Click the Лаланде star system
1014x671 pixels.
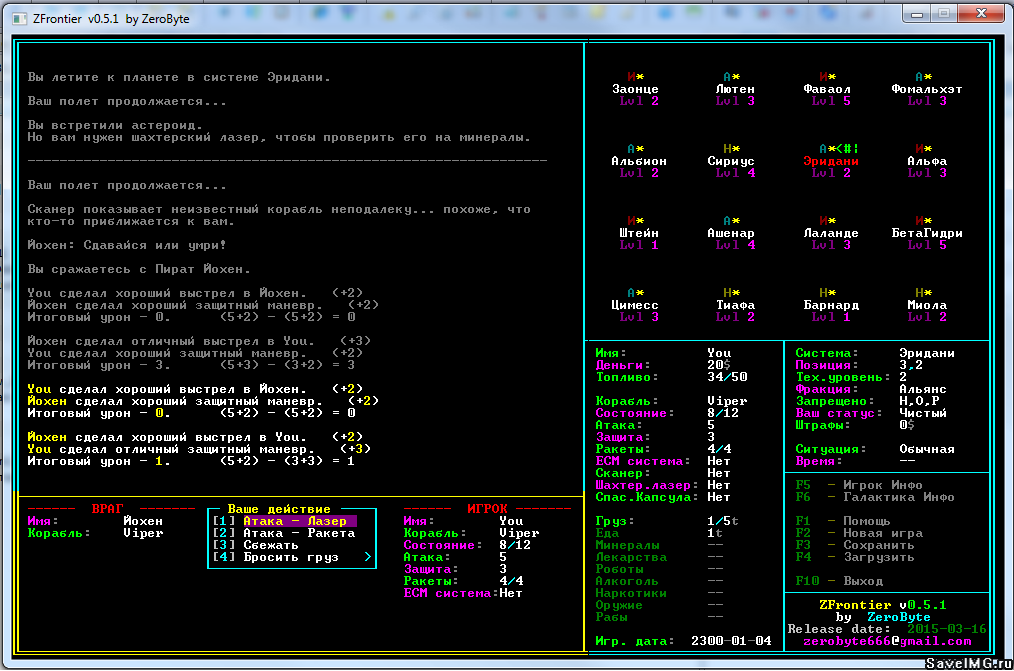830,233
